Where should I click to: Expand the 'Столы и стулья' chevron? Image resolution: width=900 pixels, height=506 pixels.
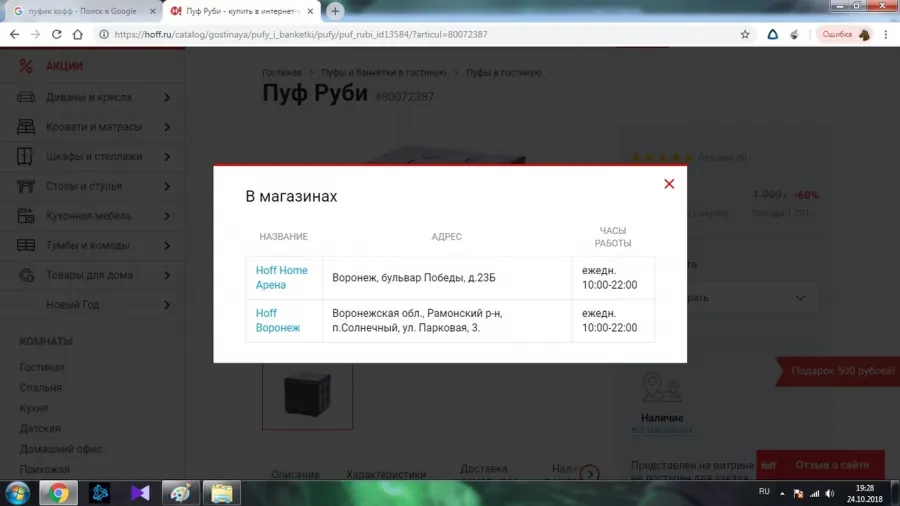167,186
